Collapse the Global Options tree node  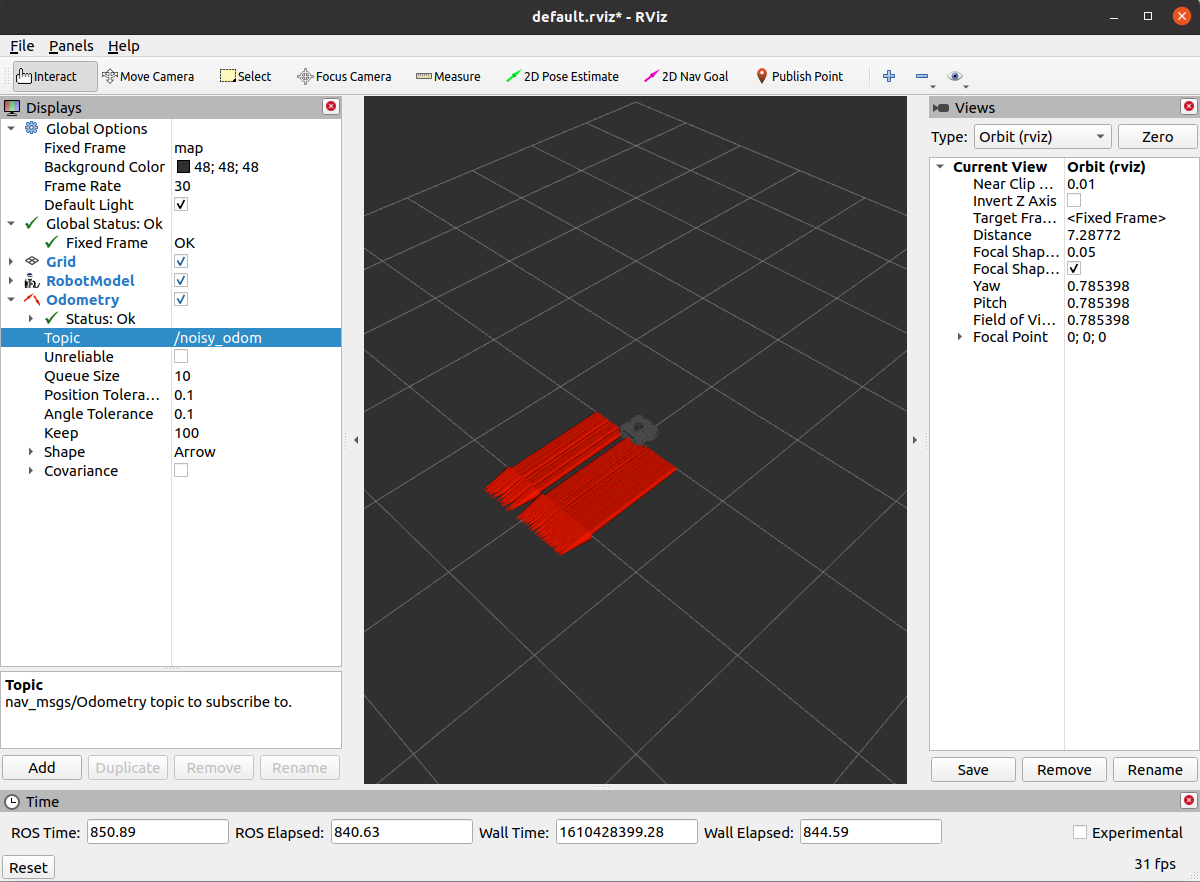tap(11, 128)
